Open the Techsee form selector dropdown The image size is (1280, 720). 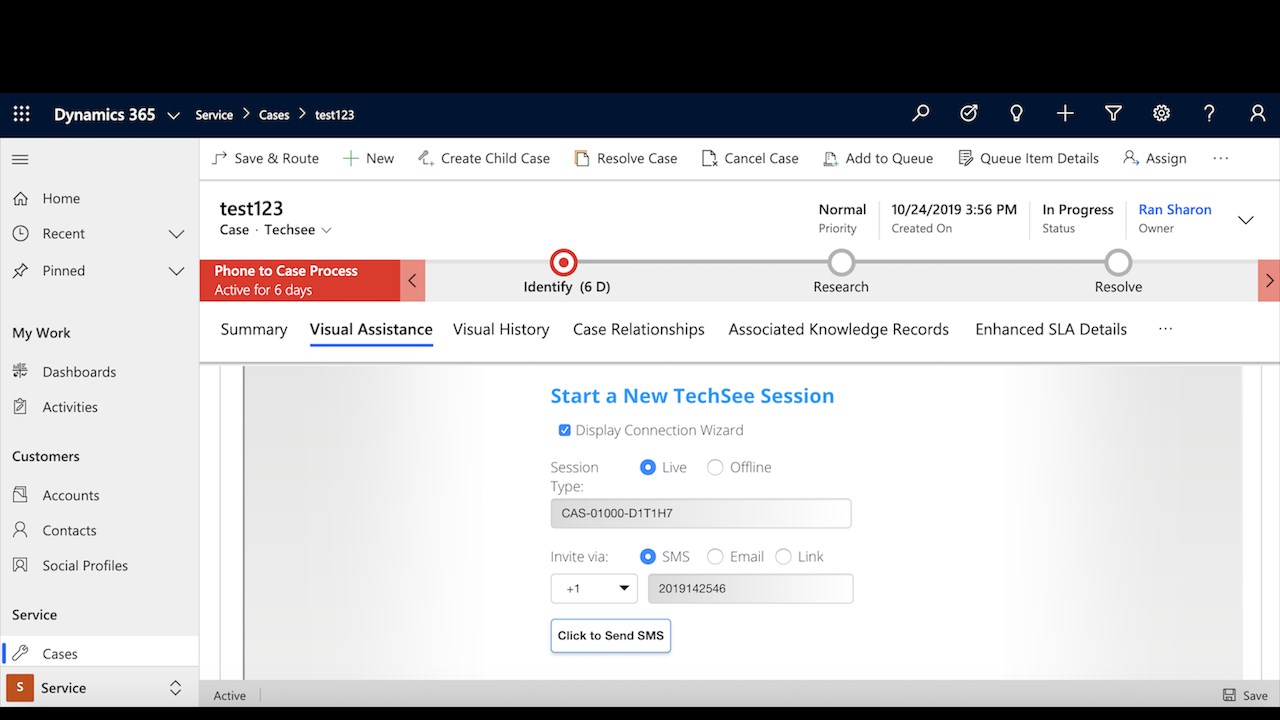pyautogui.click(x=326, y=230)
